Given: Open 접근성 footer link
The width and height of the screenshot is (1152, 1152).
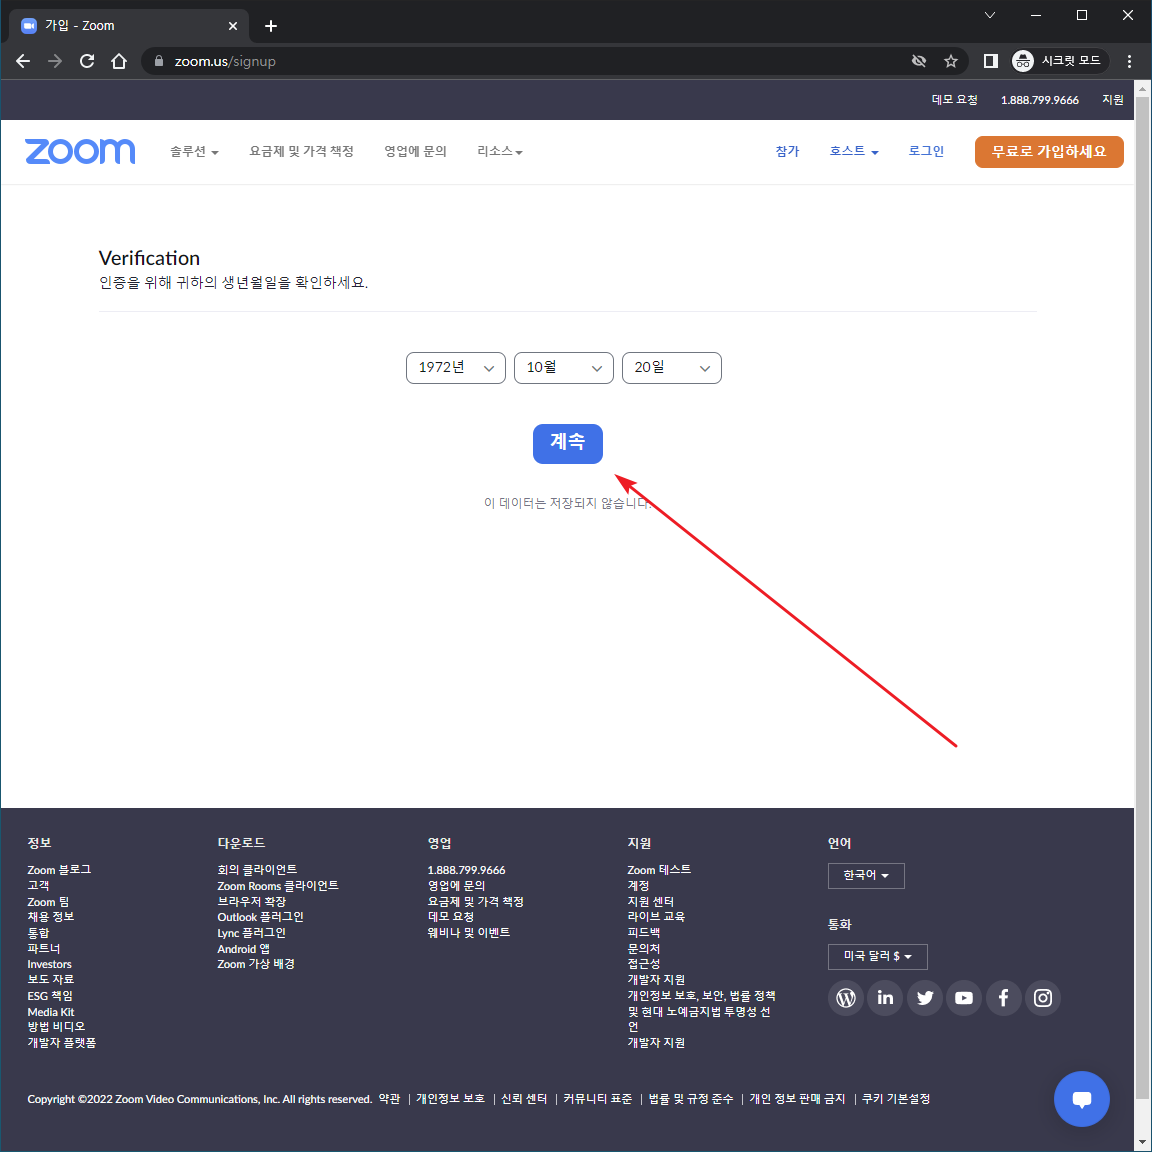Looking at the screenshot, I should pyautogui.click(x=644, y=964).
